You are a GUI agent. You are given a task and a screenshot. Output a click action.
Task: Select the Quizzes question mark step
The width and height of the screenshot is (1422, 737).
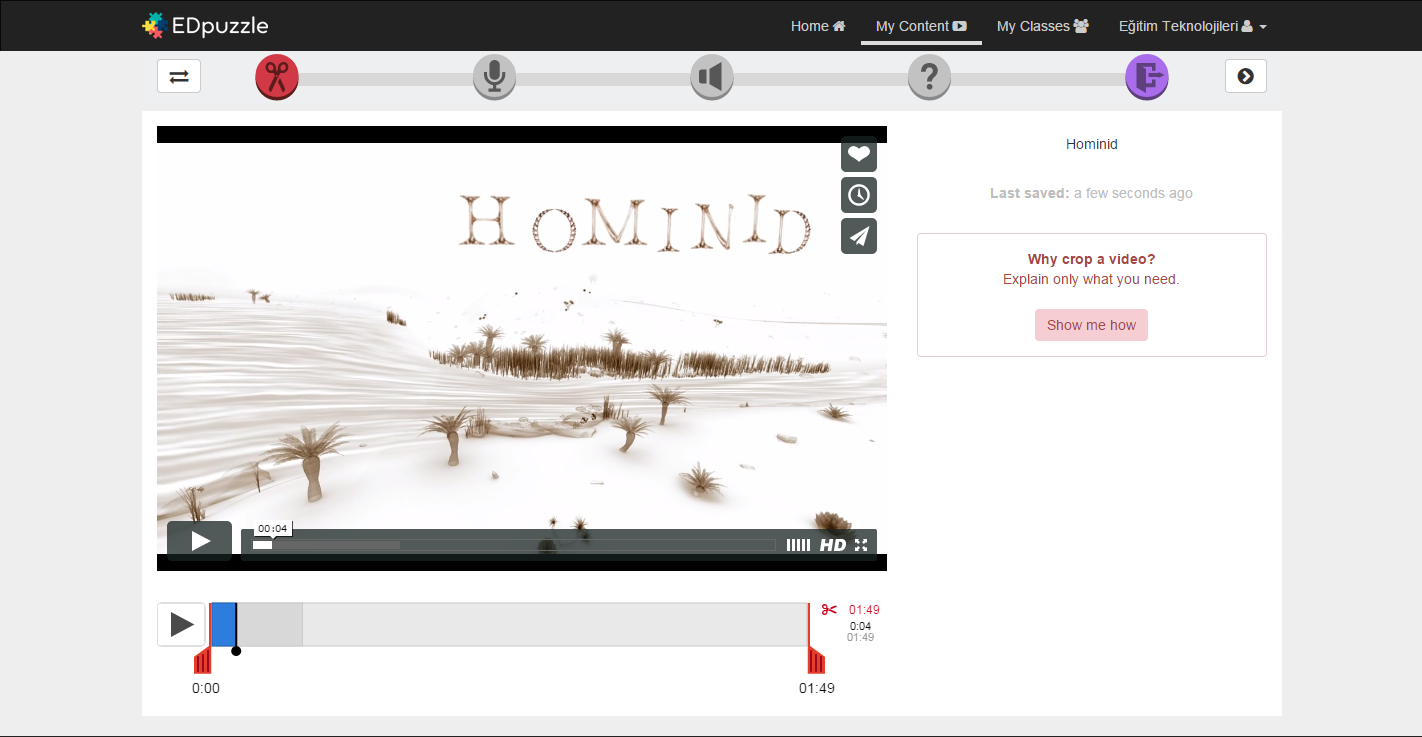(929, 77)
